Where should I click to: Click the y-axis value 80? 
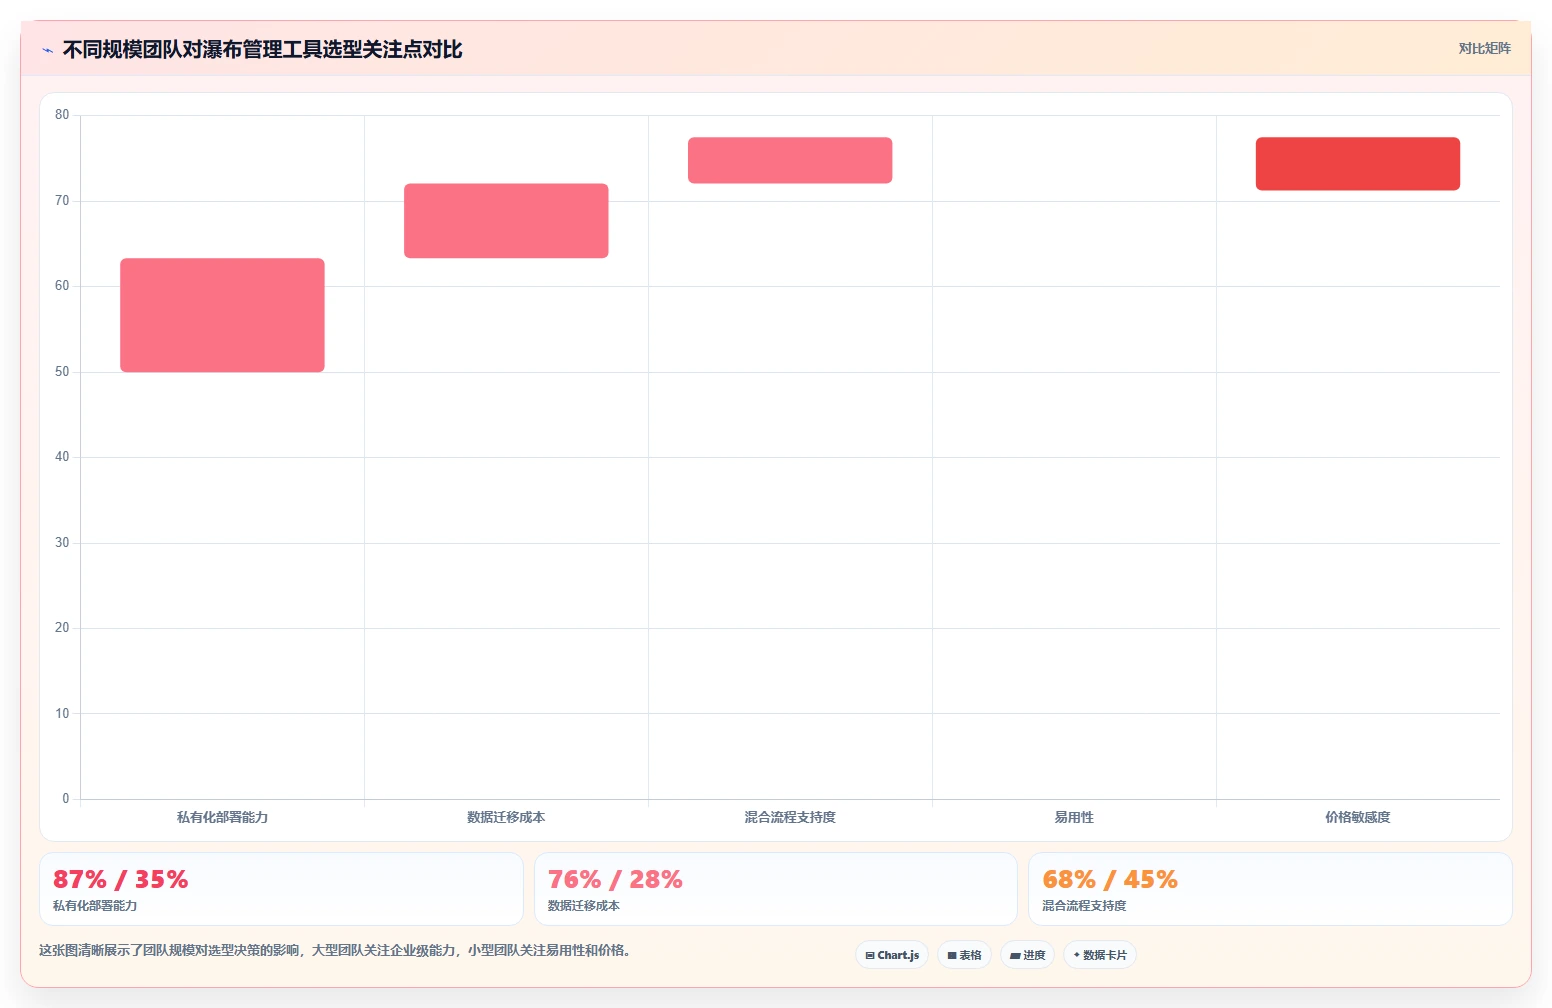click(x=62, y=115)
